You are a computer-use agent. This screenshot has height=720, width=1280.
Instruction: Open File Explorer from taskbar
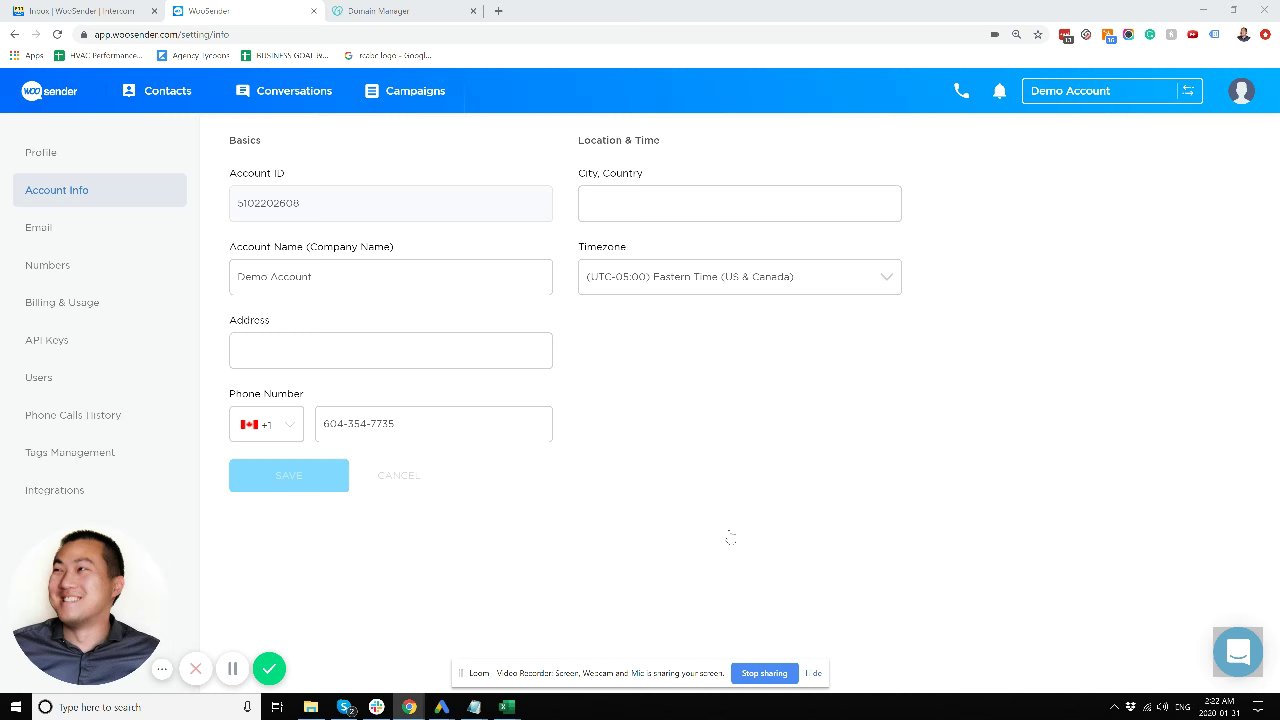[311, 707]
